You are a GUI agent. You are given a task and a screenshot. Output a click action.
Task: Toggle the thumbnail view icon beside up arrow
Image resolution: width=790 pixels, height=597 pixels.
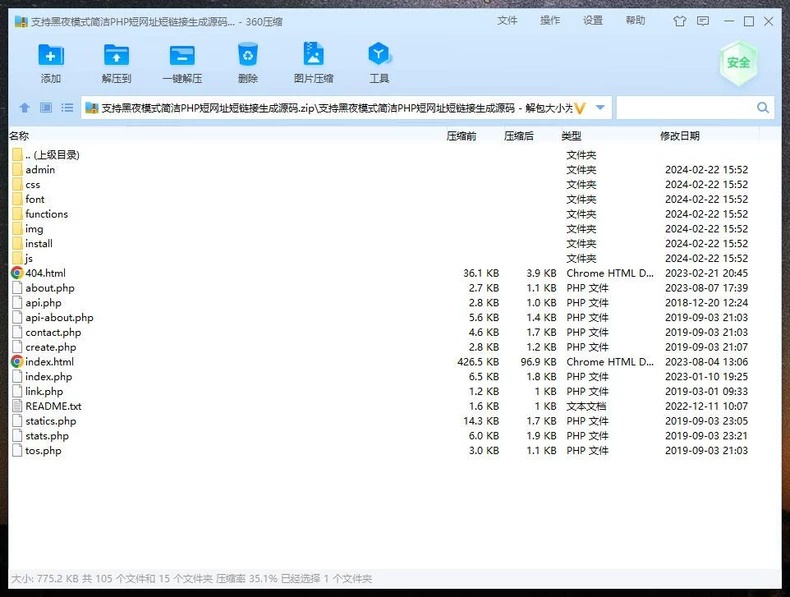[x=46, y=108]
